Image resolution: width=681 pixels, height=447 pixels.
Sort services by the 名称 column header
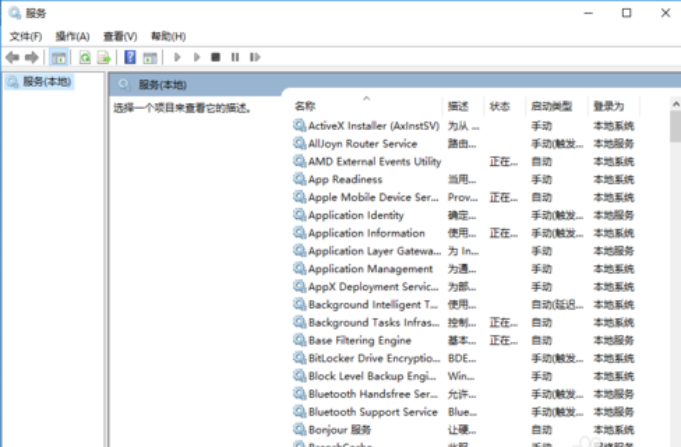[305, 106]
